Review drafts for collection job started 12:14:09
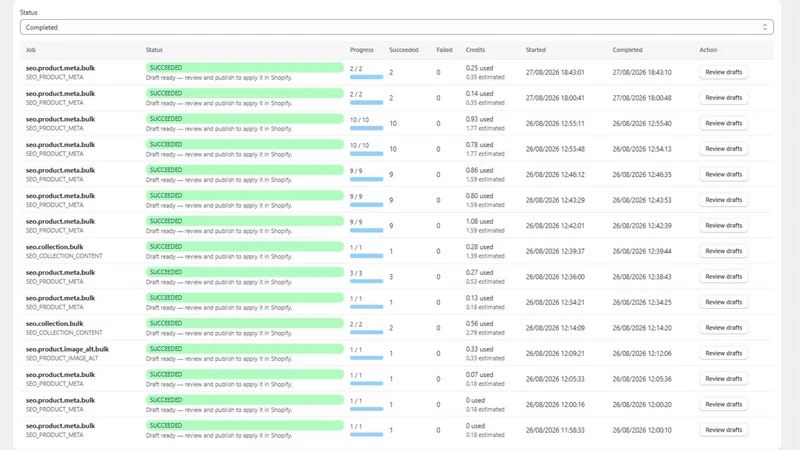Image resolution: width=800 pixels, height=450 pixels. pyautogui.click(x=723, y=328)
